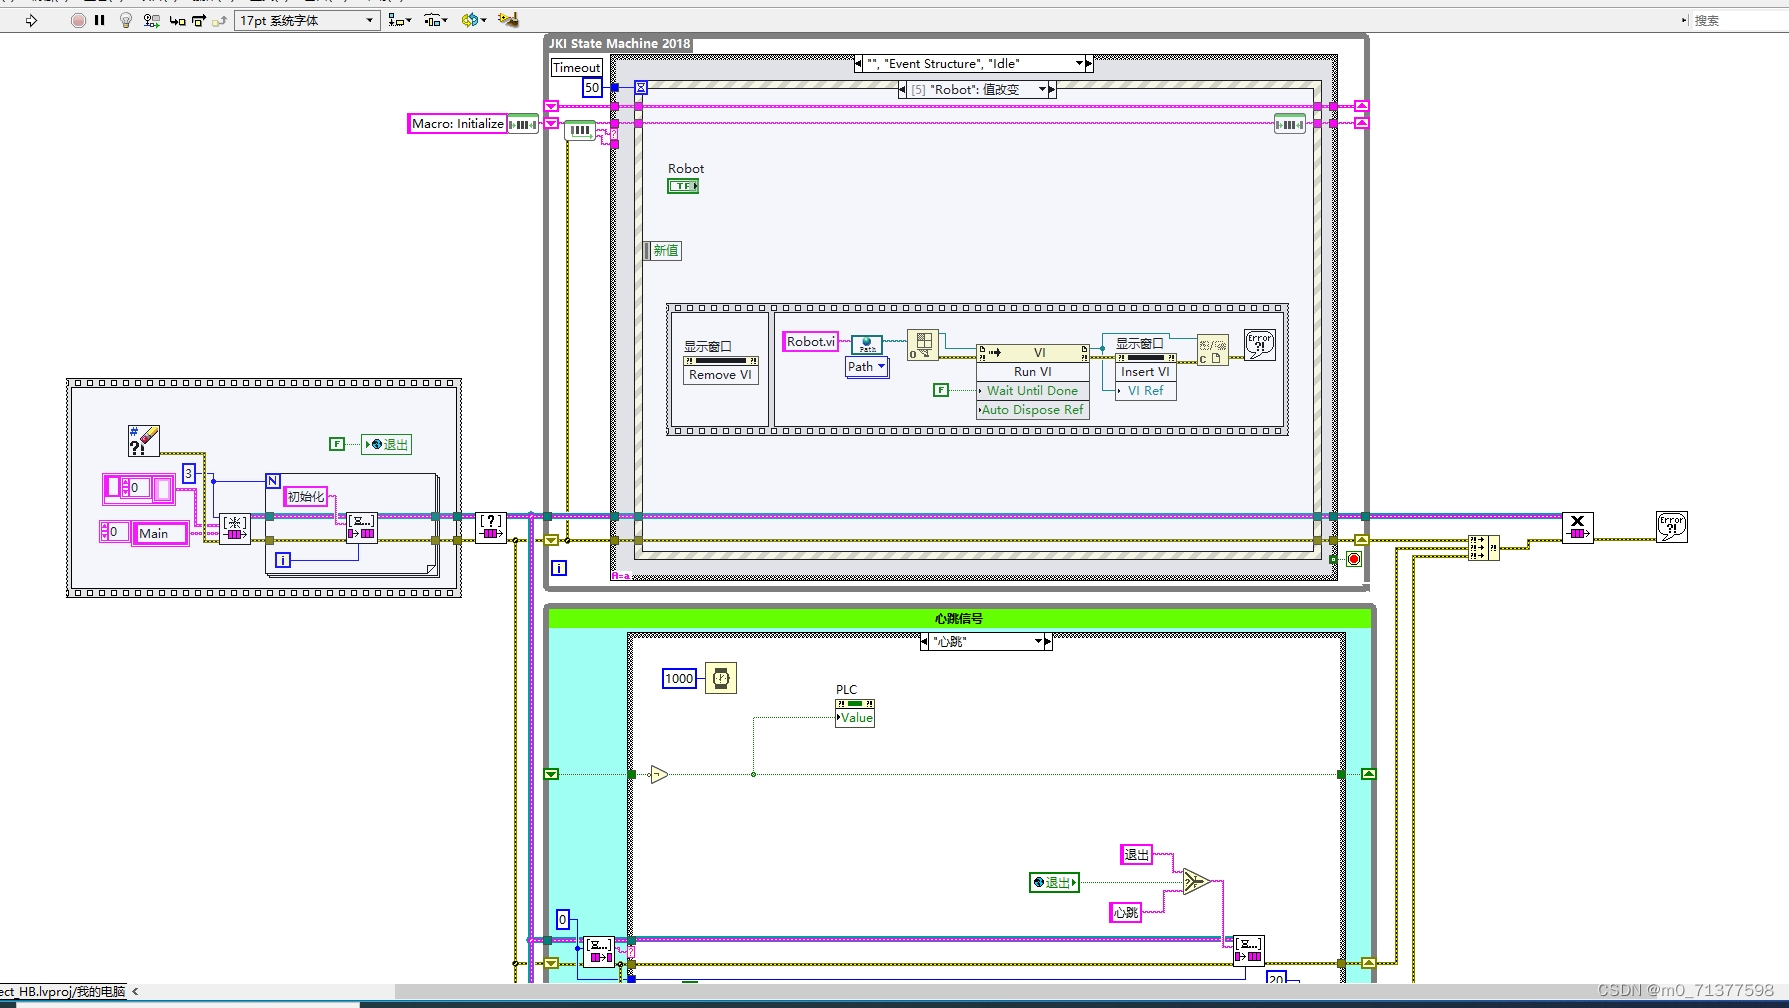This screenshot has height=1008, width=1789.
Task: Click the VI Ref input of Insert VI
Action: tap(1145, 391)
